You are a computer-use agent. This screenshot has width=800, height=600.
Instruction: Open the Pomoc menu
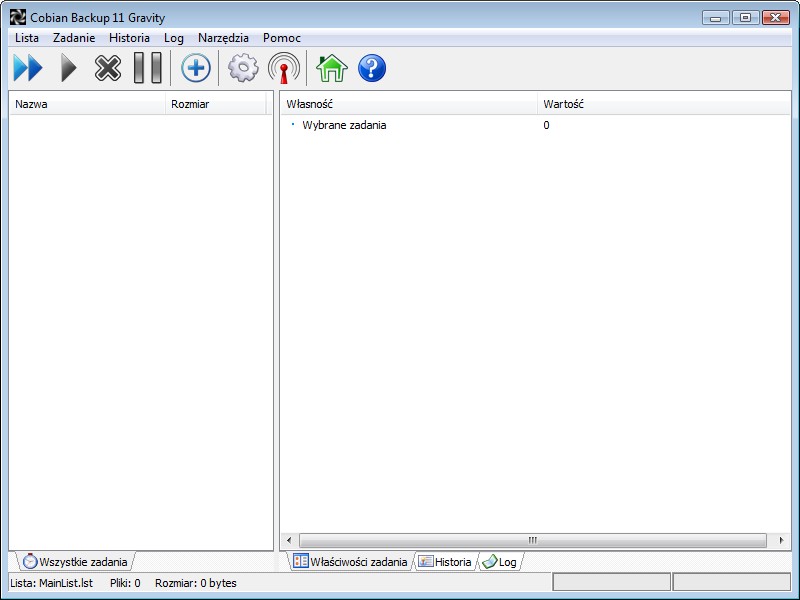[x=282, y=38]
